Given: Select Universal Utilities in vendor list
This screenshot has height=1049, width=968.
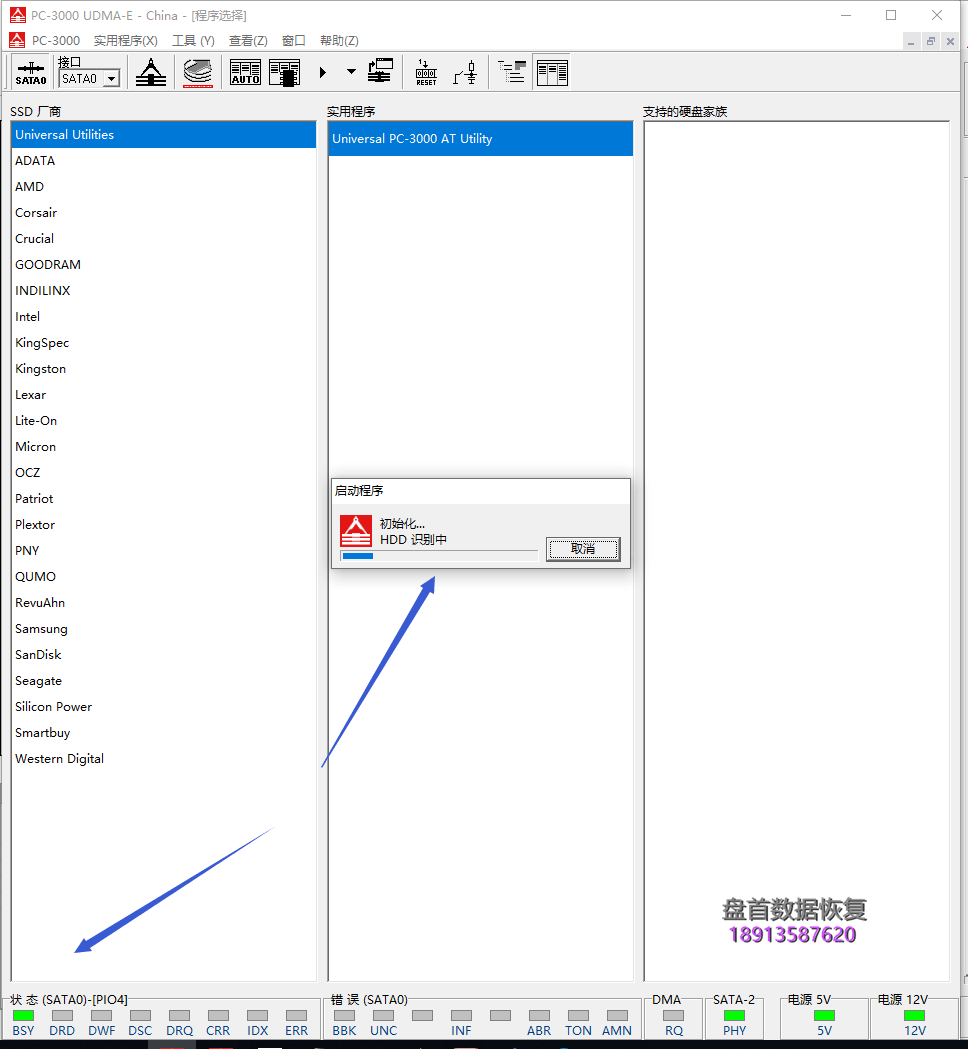Looking at the screenshot, I should [x=163, y=134].
